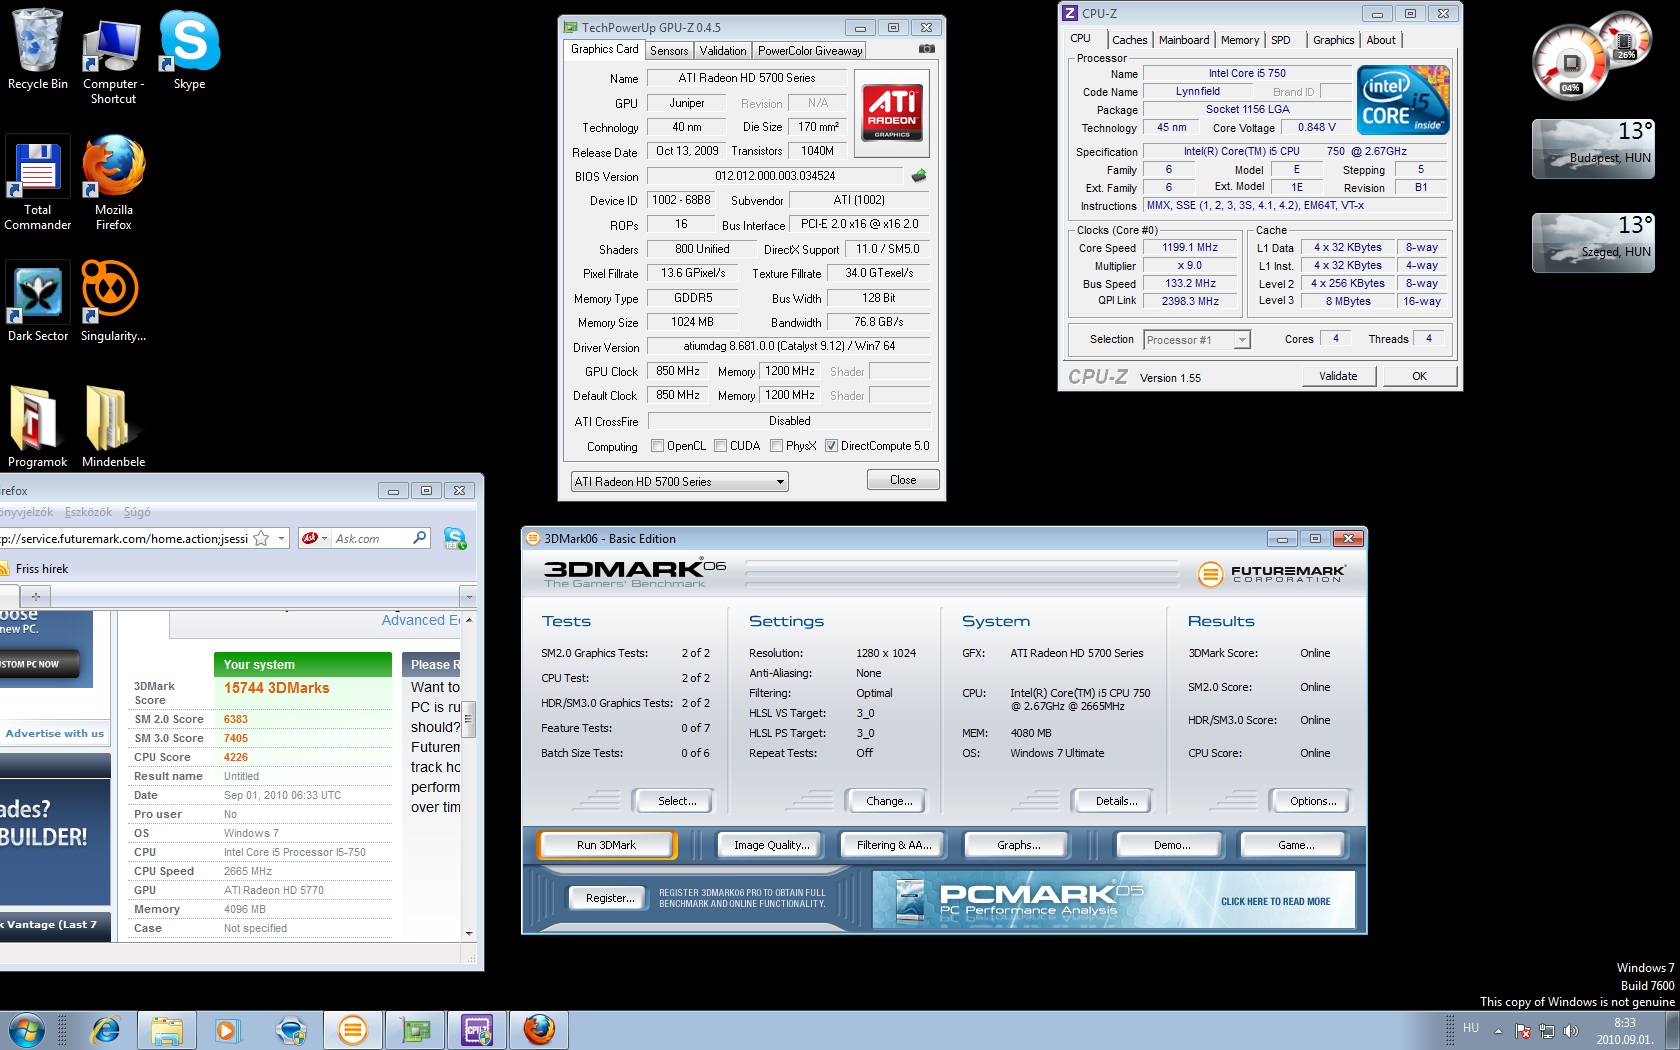Select the Dark Sector game shortcut
The height and width of the screenshot is (1050, 1680).
tap(38, 302)
